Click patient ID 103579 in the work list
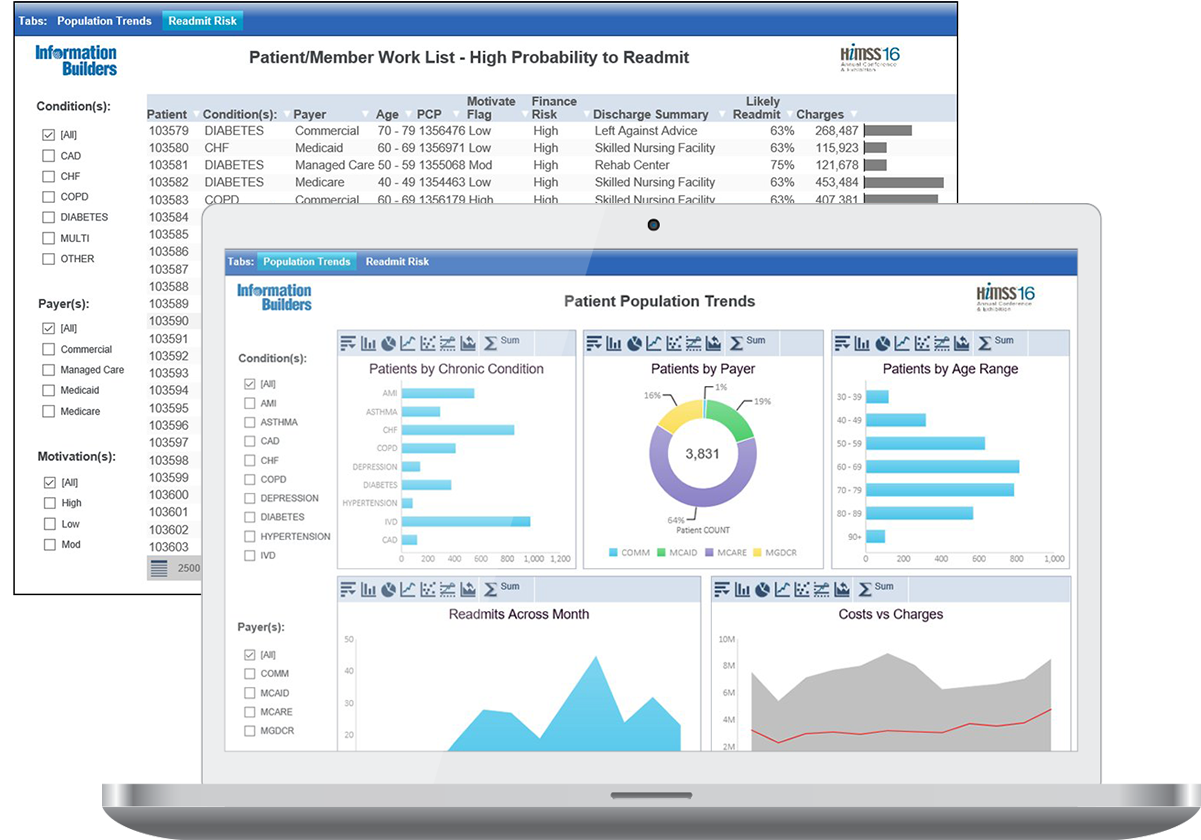 [x=168, y=131]
